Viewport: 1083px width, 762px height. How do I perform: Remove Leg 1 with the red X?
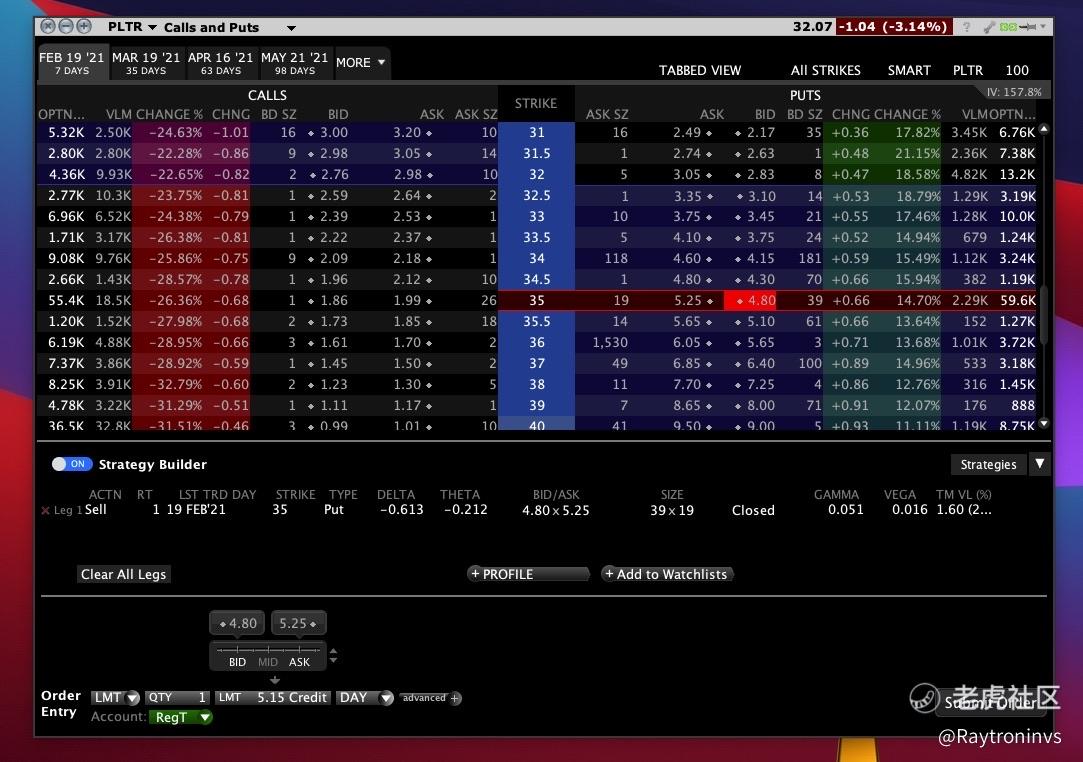pos(46,511)
